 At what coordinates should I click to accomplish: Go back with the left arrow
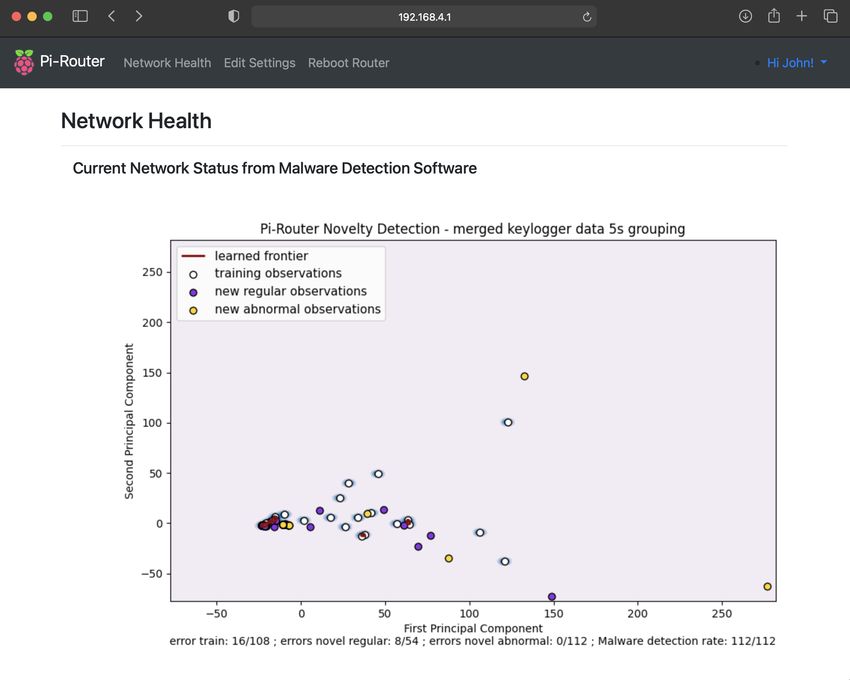[112, 16]
